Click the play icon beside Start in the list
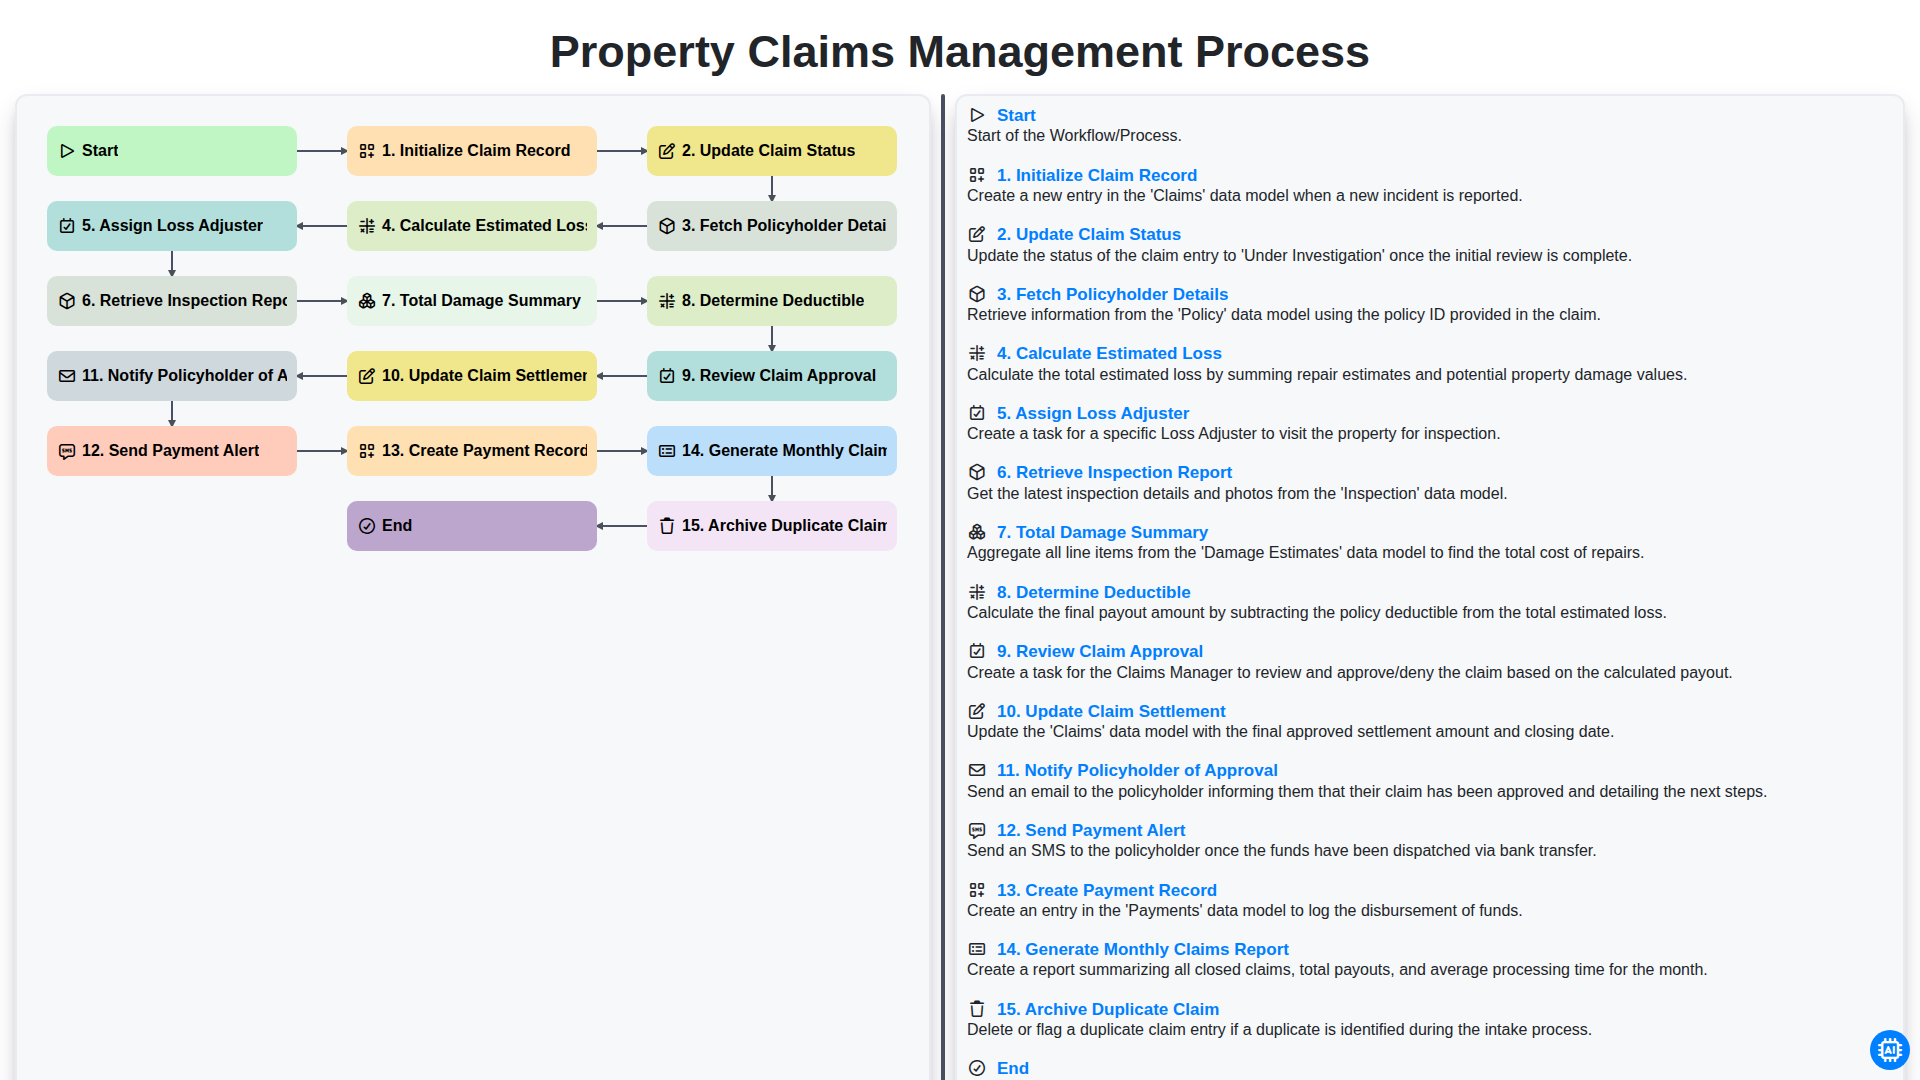 977,115
